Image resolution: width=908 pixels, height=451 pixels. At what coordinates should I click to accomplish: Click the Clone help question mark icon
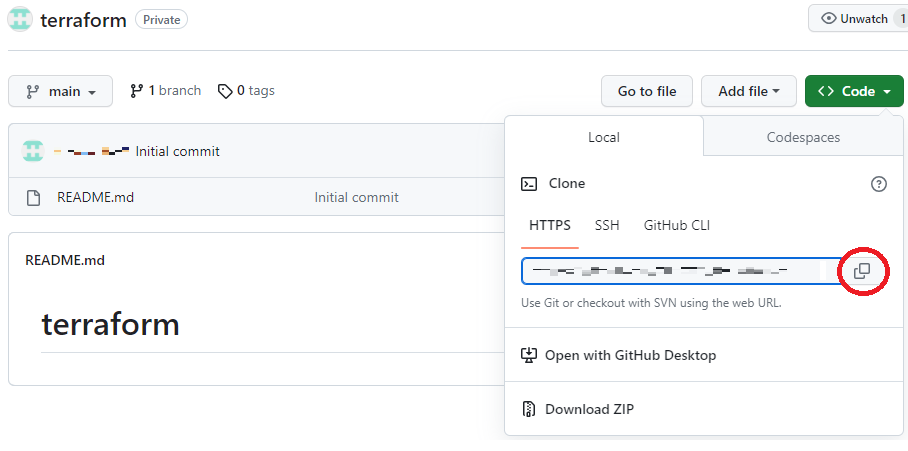(x=878, y=184)
